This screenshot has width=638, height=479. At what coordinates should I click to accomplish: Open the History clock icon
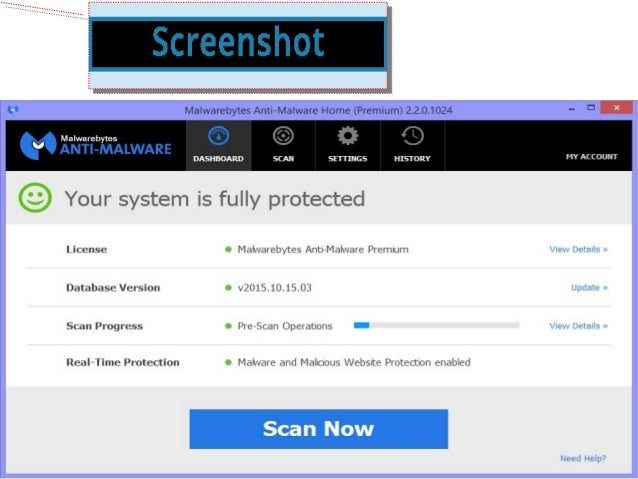click(412, 136)
